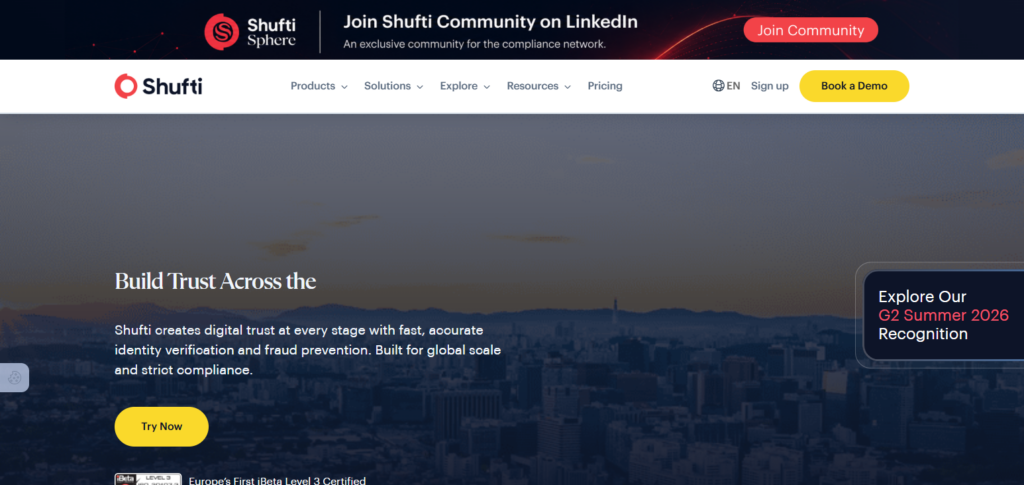Screen dimensions: 1024x485
Task: Expand the Solutions dropdown chevron
Action: tap(420, 87)
